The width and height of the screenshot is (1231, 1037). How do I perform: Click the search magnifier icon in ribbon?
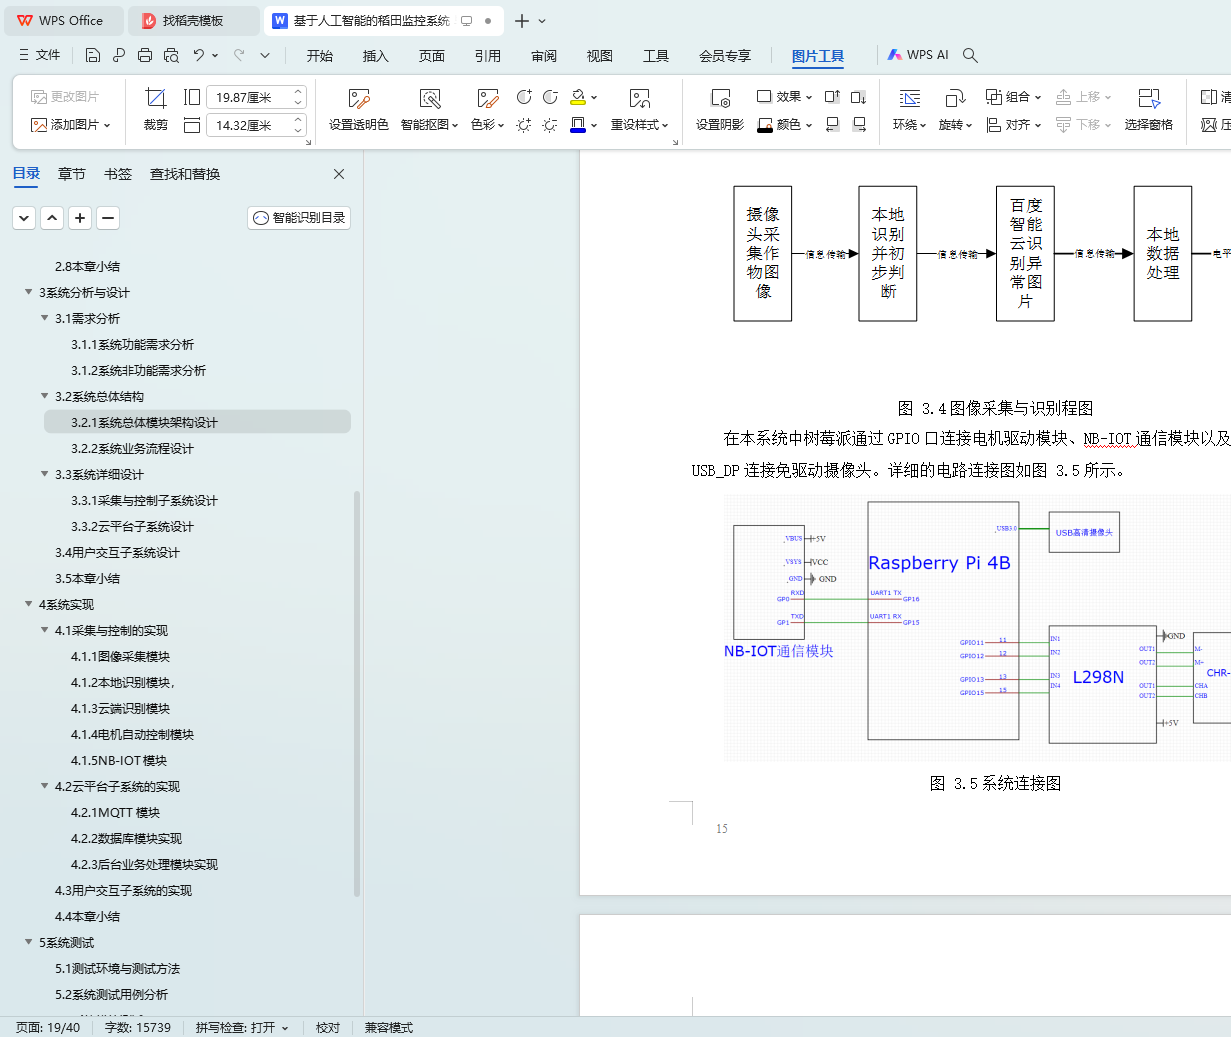point(970,55)
